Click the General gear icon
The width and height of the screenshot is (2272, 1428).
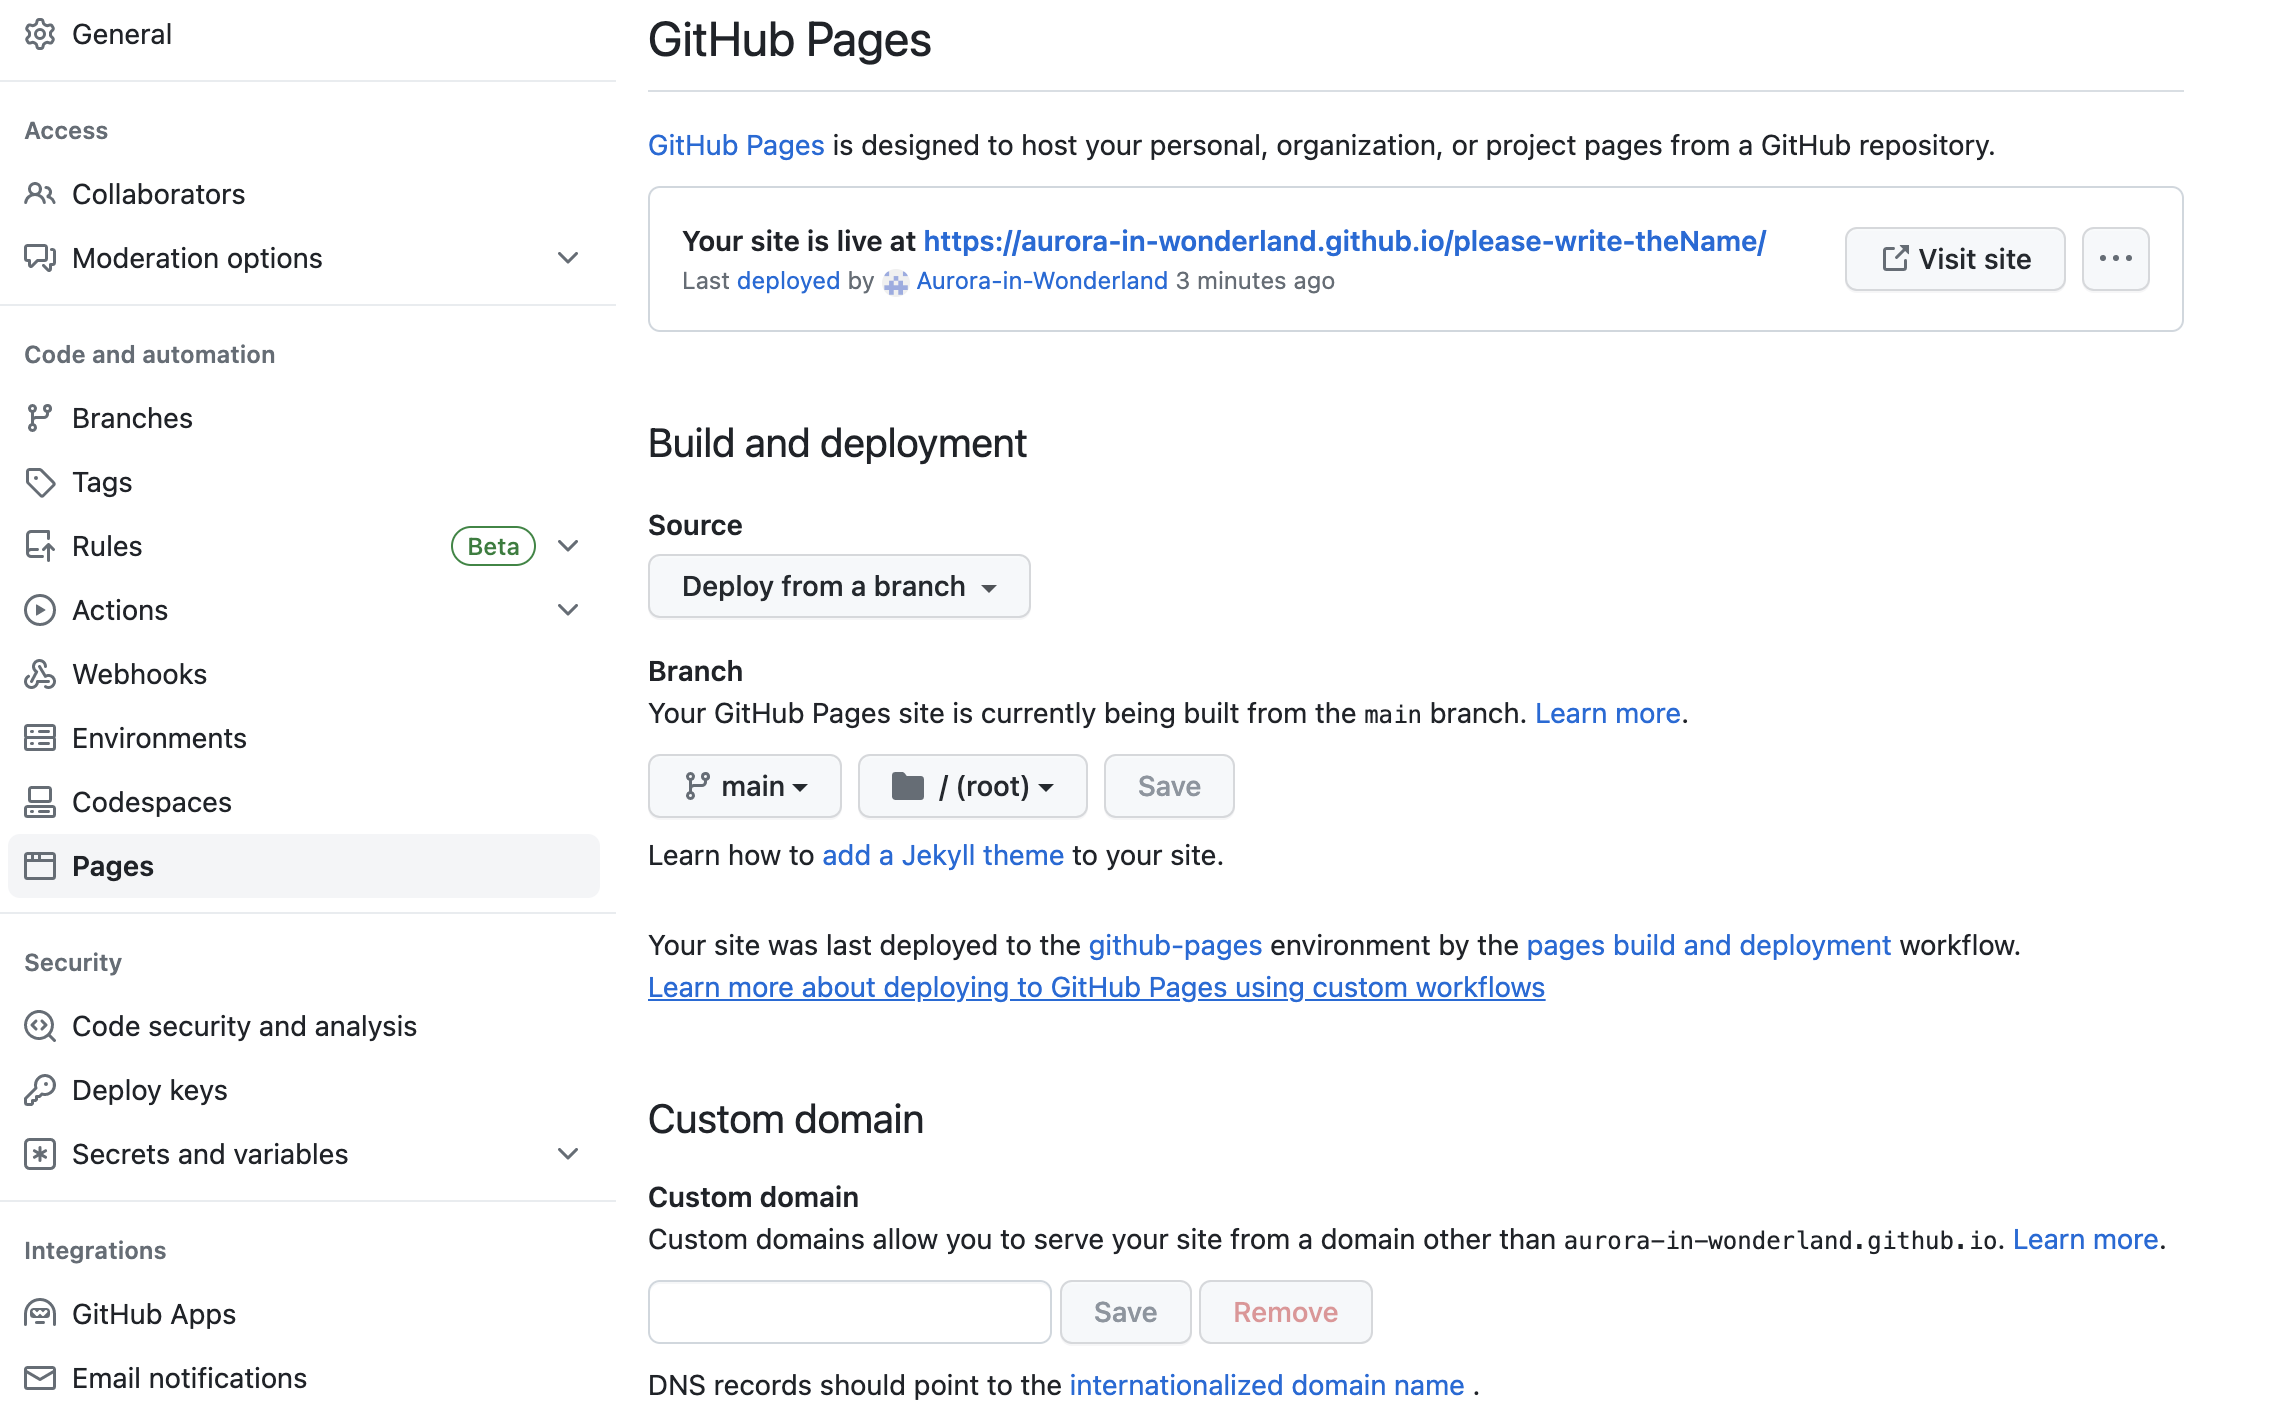click(40, 34)
